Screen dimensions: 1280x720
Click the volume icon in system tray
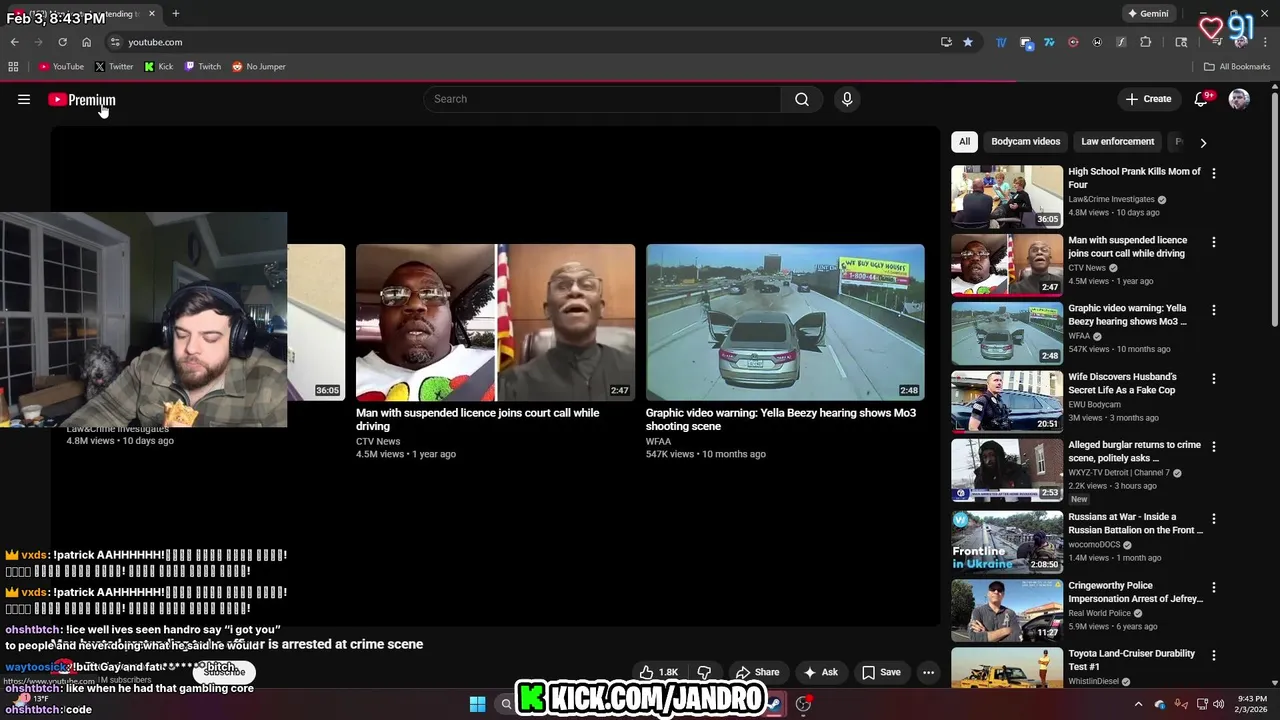click(1220, 704)
